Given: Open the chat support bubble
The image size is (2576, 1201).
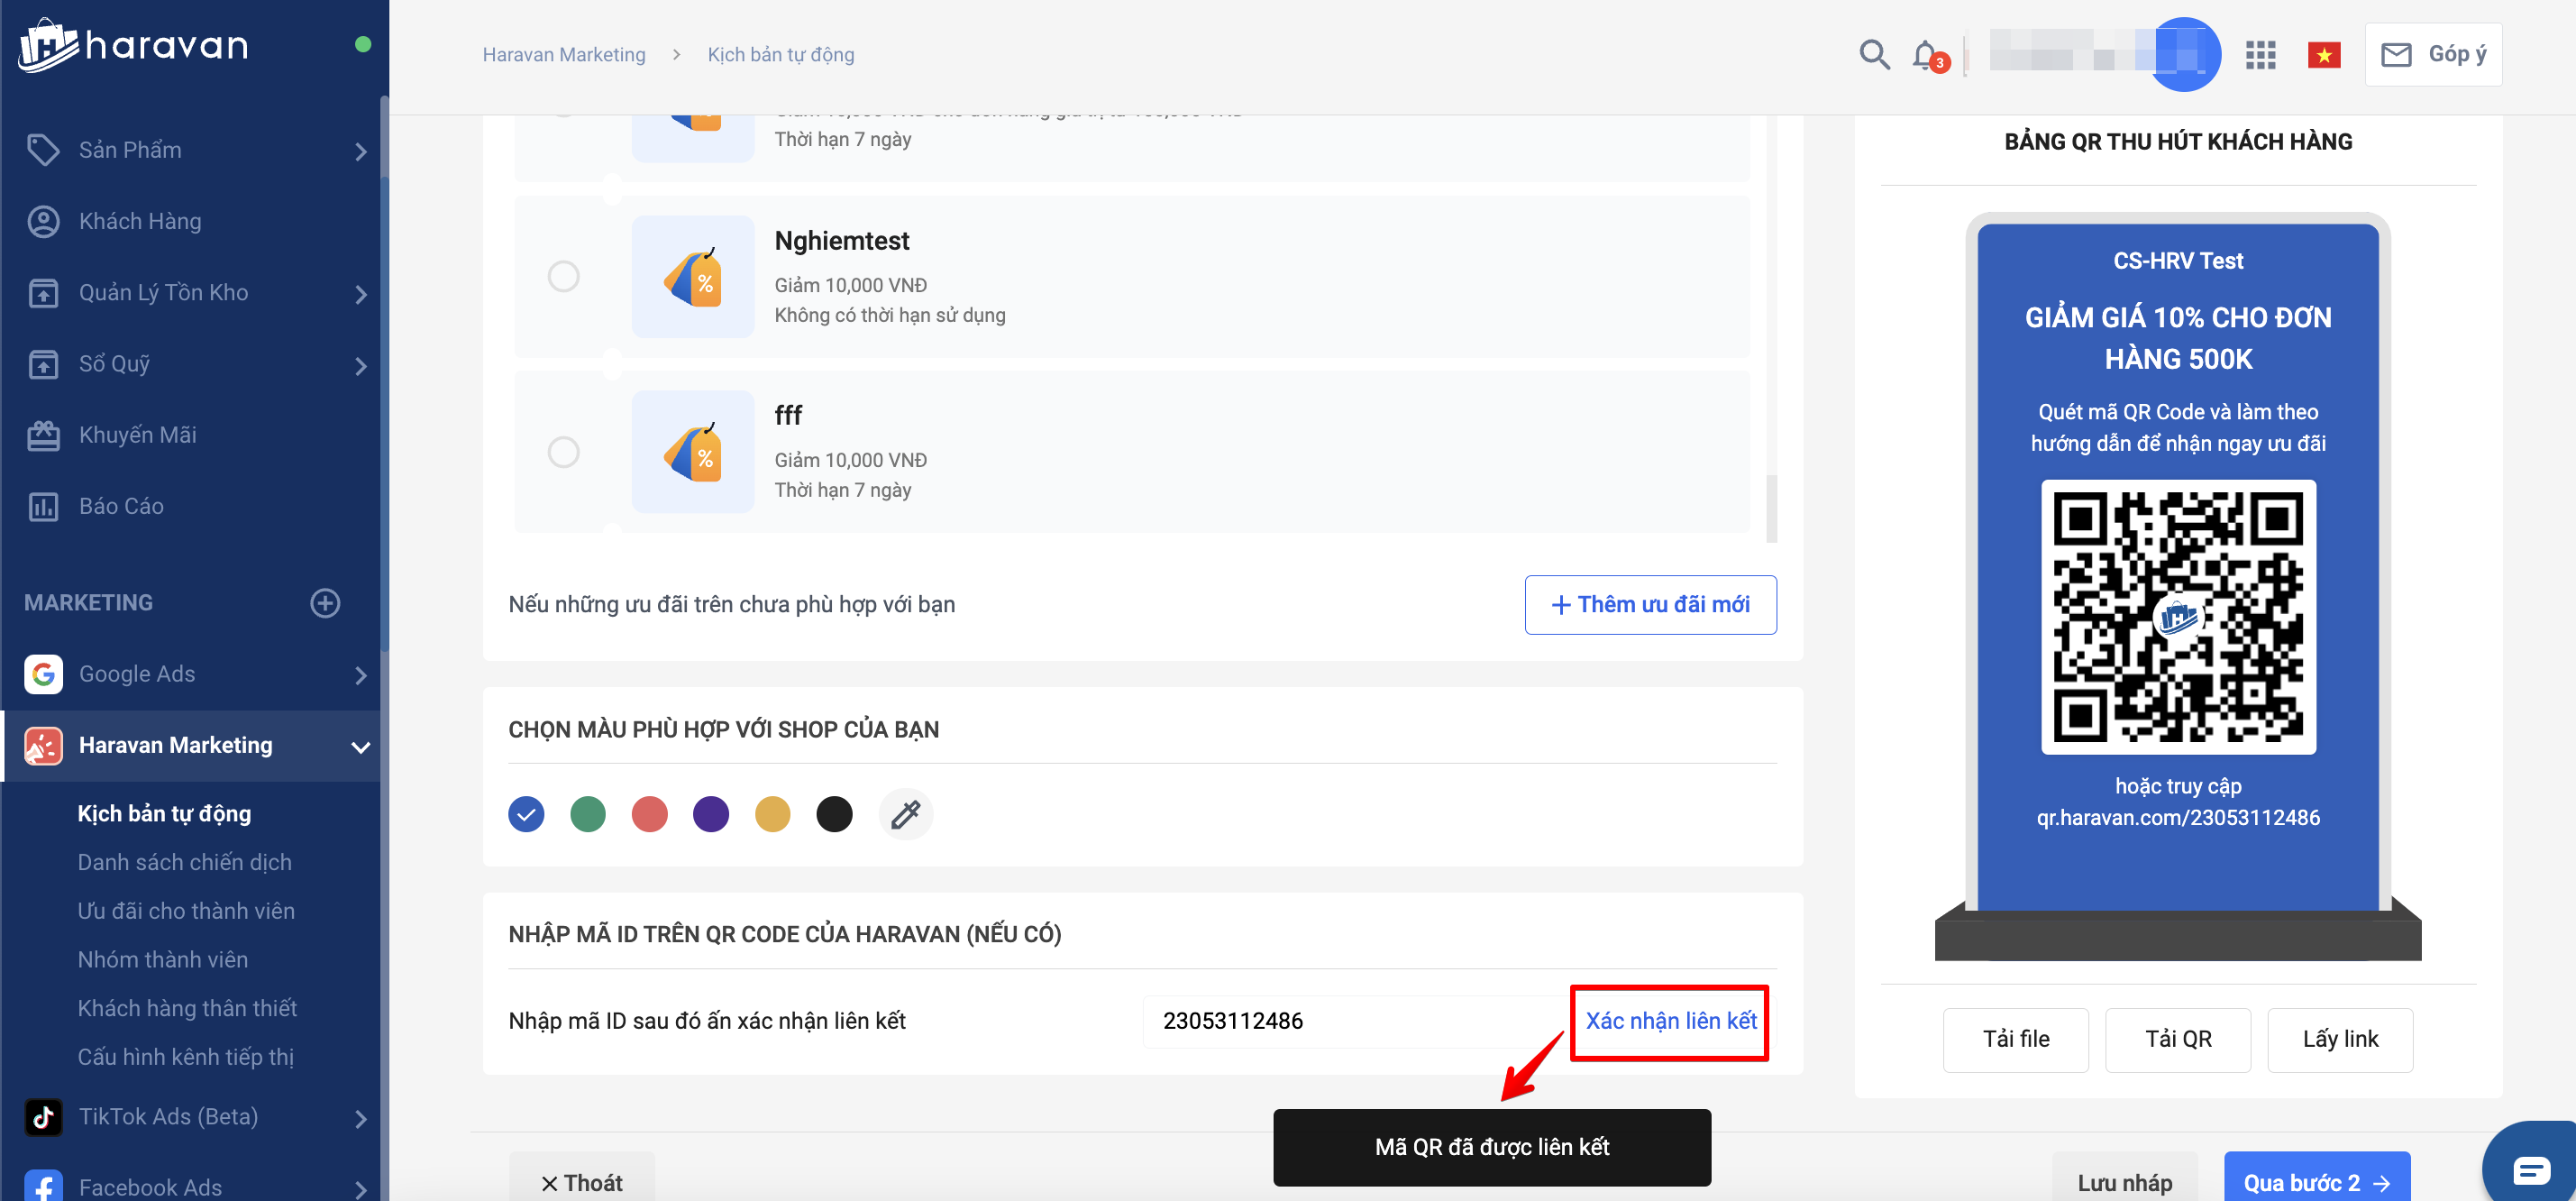Looking at the screenshot, I should [x=2531, y=1167].
